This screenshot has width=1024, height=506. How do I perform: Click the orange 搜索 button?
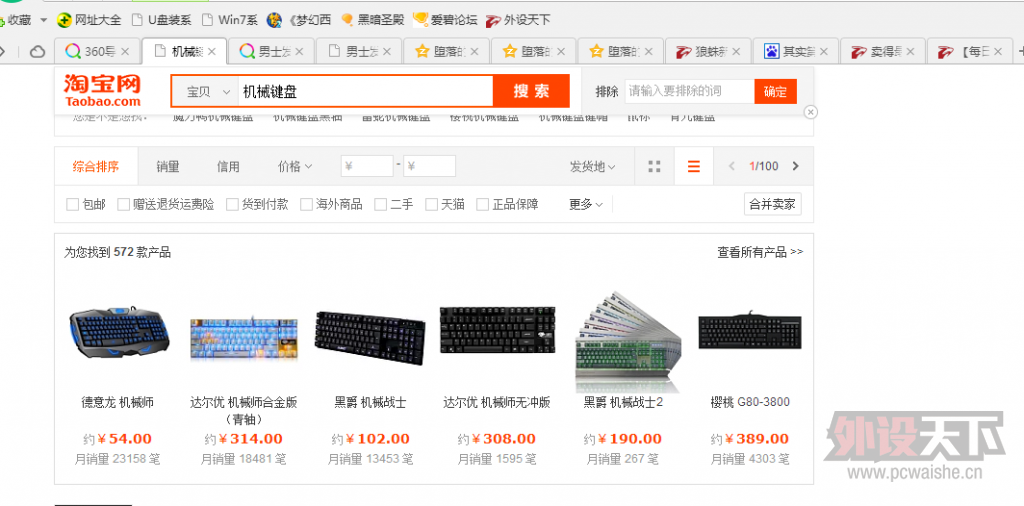(531, 91)
